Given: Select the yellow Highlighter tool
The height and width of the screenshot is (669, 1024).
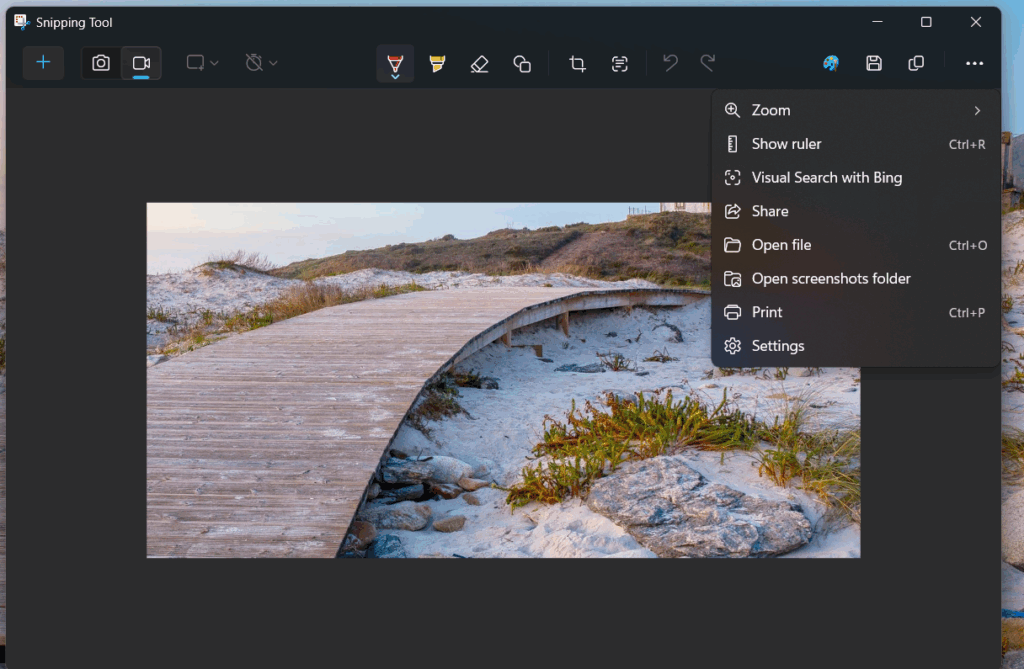Looking at the screenshot, I should click(x=437, y=64).
